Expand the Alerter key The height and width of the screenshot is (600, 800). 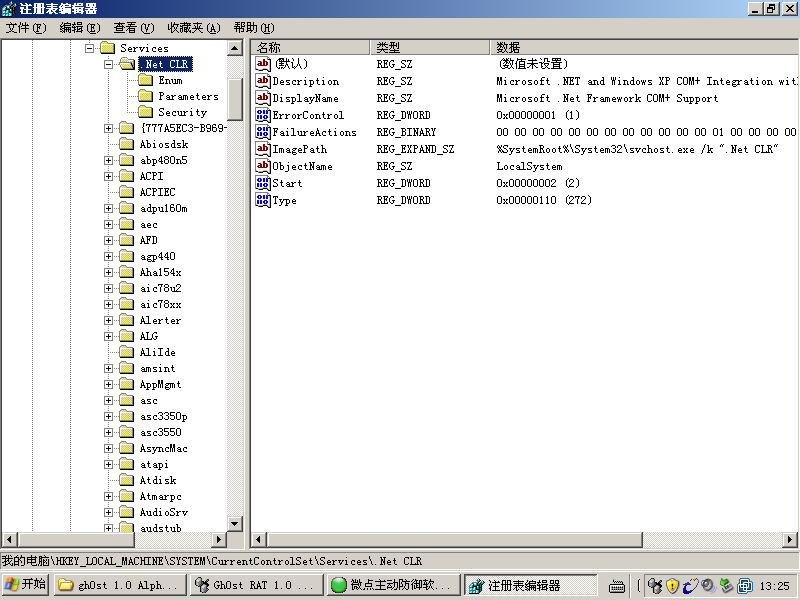109,320
